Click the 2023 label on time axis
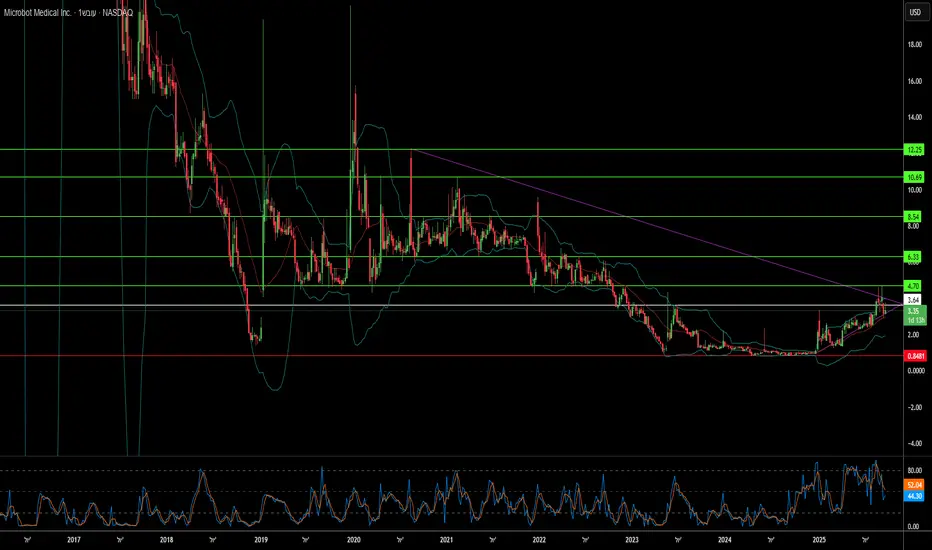Viewport: 932px width, 550px height. point(632,540)
